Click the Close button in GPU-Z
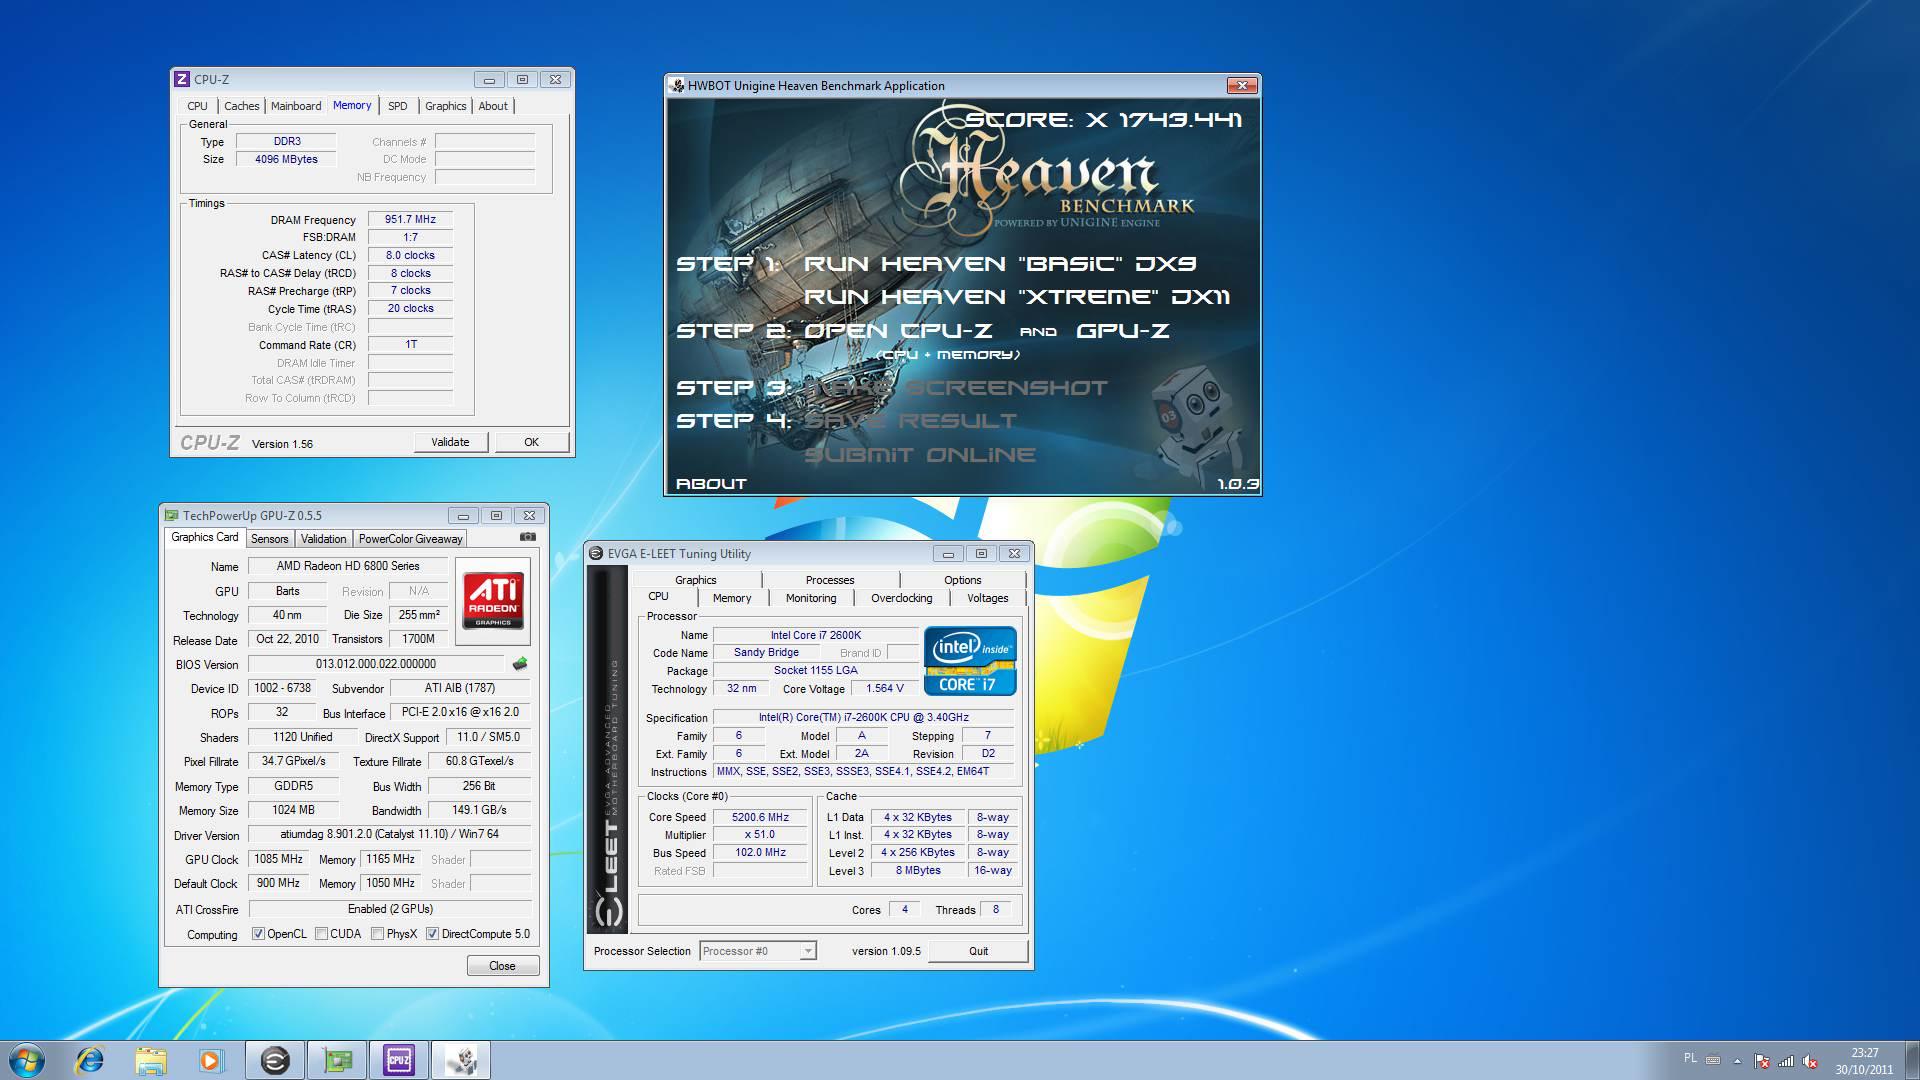The height and width of the screenshot is (1080, 1920). pos(502,966)
